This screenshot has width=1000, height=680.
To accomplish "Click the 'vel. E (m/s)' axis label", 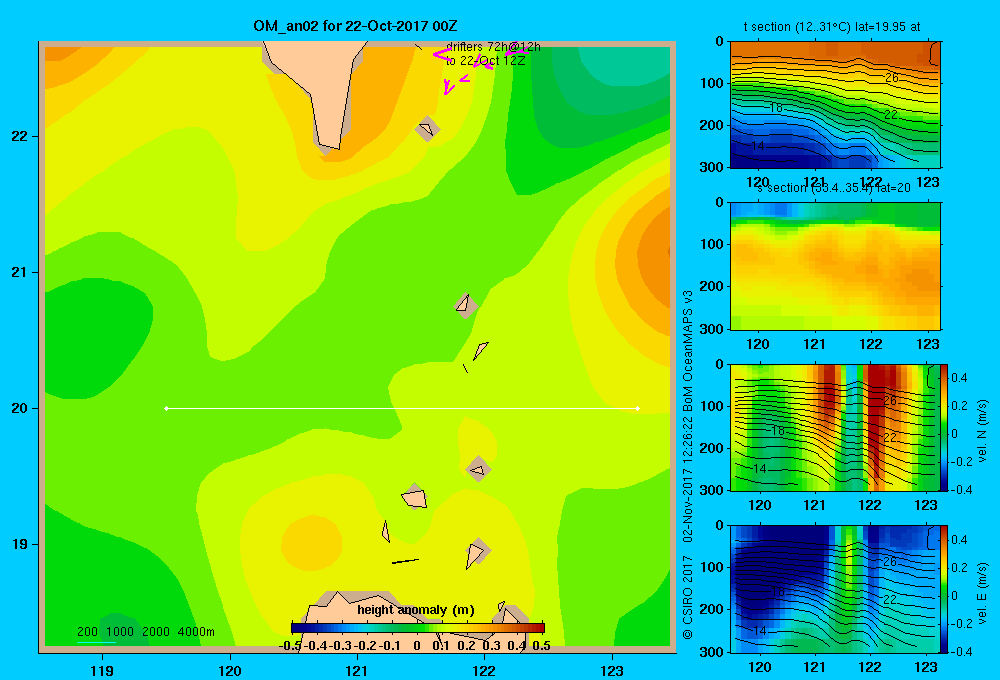I will 983,593.
